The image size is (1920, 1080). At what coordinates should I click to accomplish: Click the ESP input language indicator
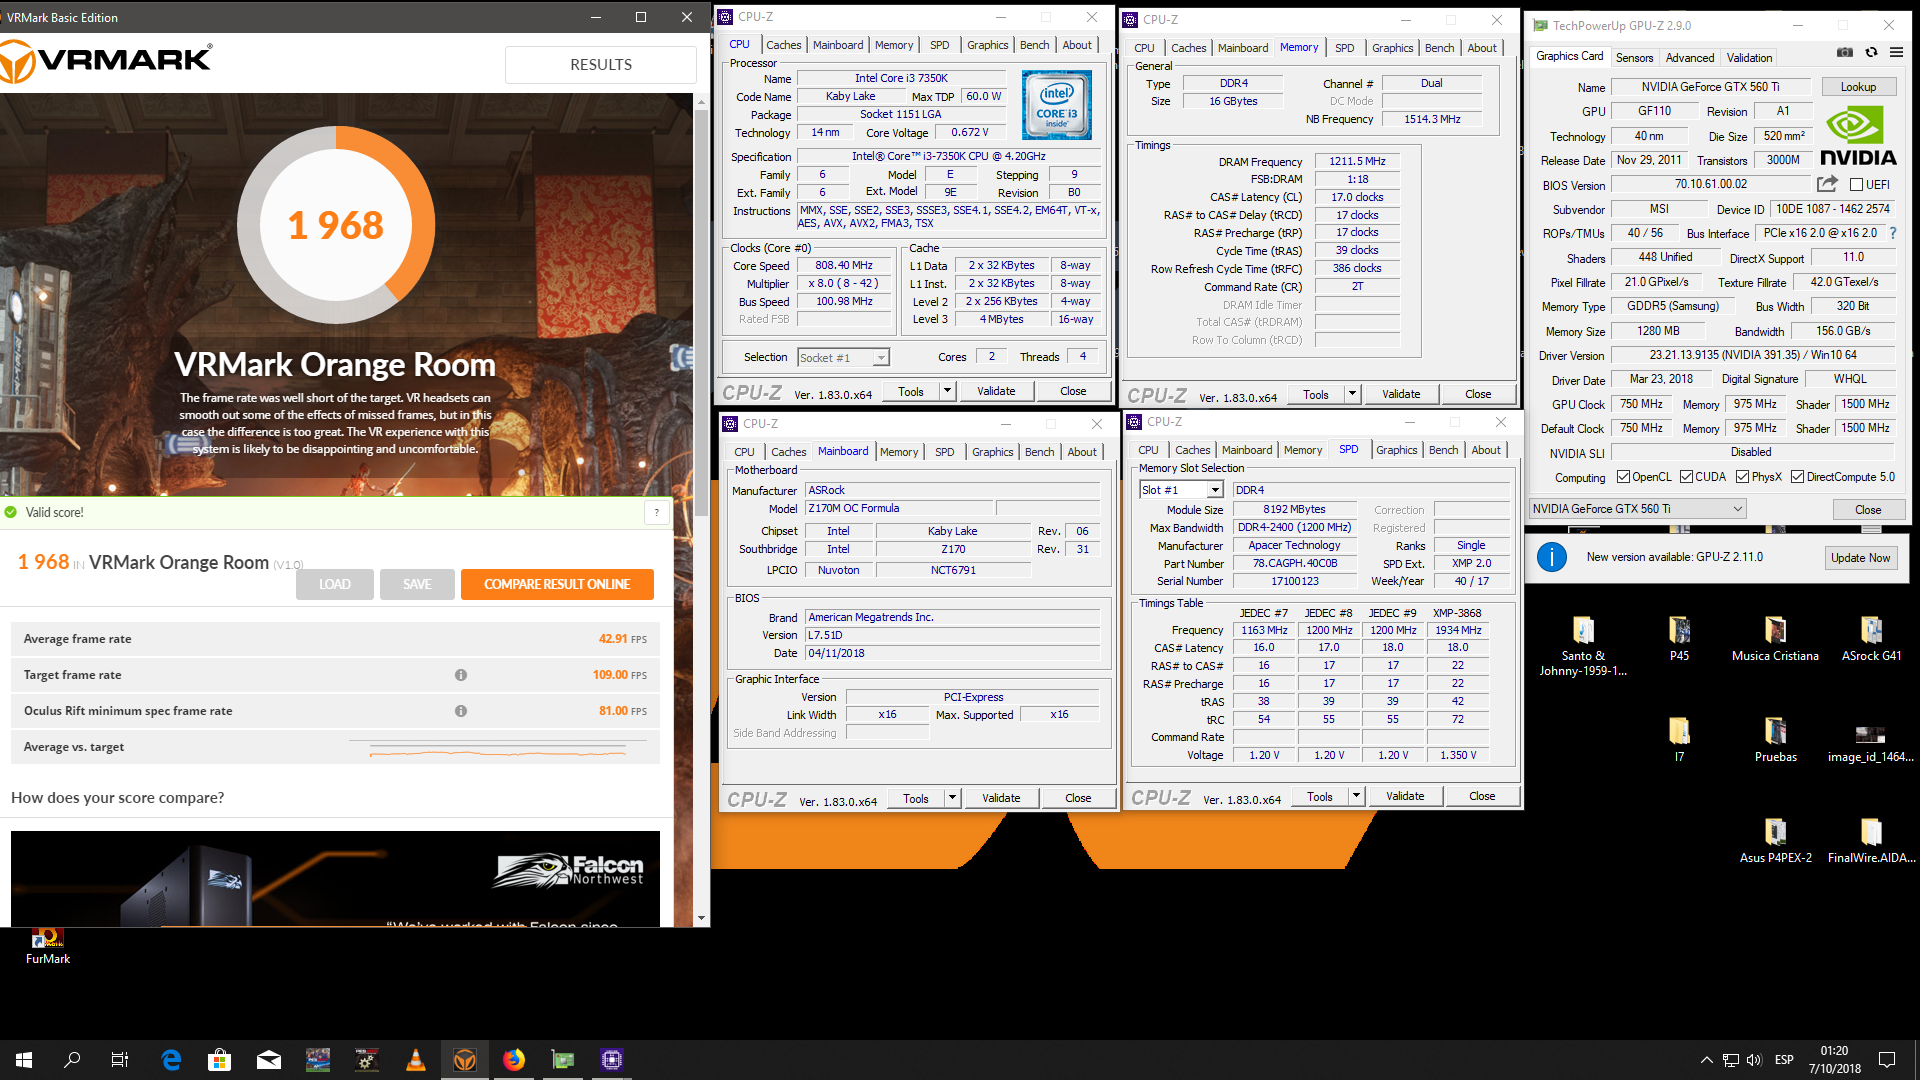point(1784,1060)
